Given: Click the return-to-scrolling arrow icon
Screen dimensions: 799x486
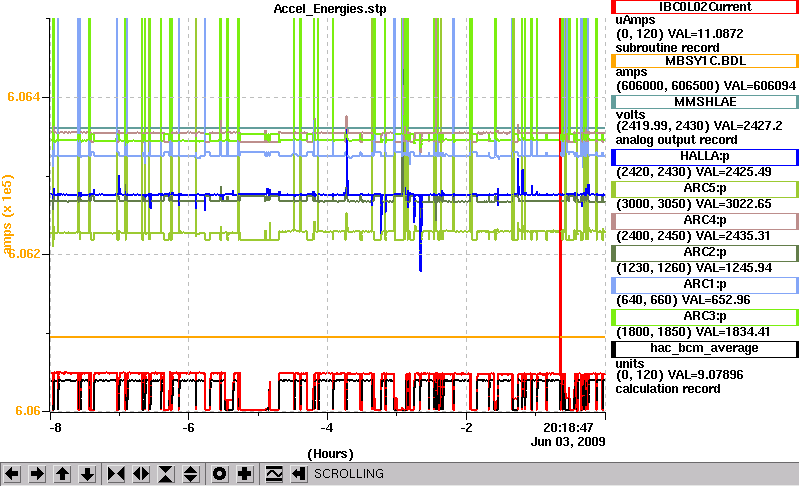Looking at the screenshot, I should [x=299, y=474].
